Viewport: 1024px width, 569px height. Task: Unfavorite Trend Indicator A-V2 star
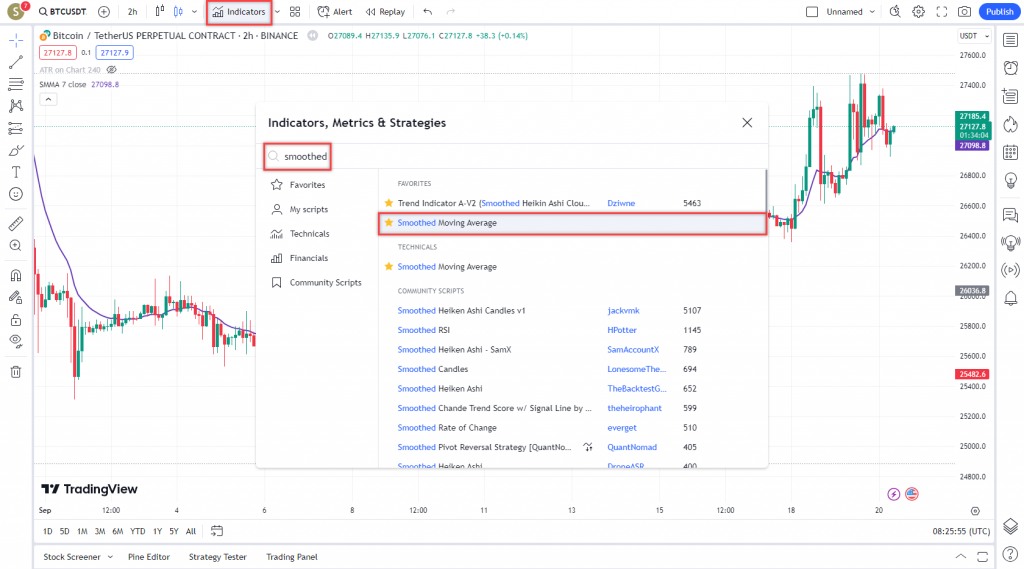389,203
